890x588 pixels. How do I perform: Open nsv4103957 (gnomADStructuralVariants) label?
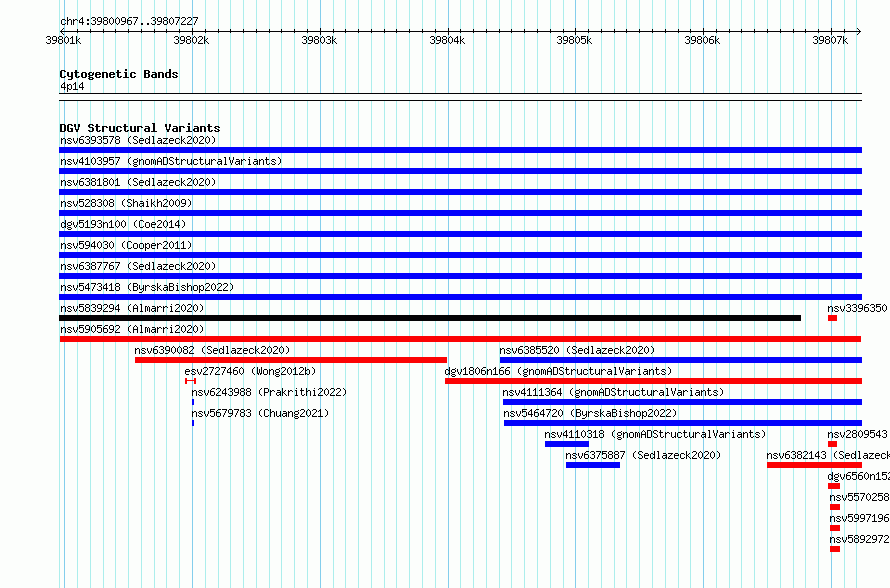point(171,161)
